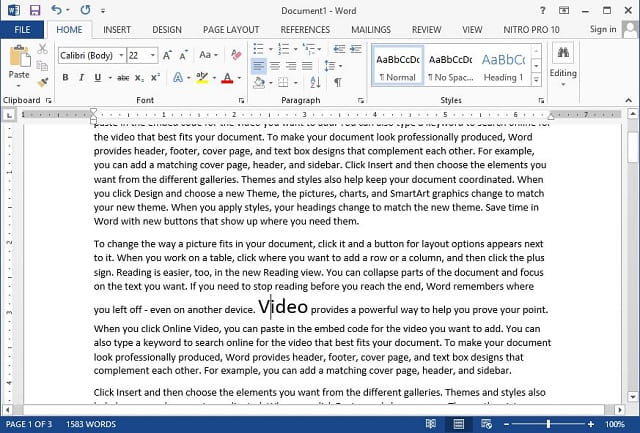Click the 1583 WORDS count in the status bar
Viewport: 640px width, 433px height.
(x=91, y=424)
